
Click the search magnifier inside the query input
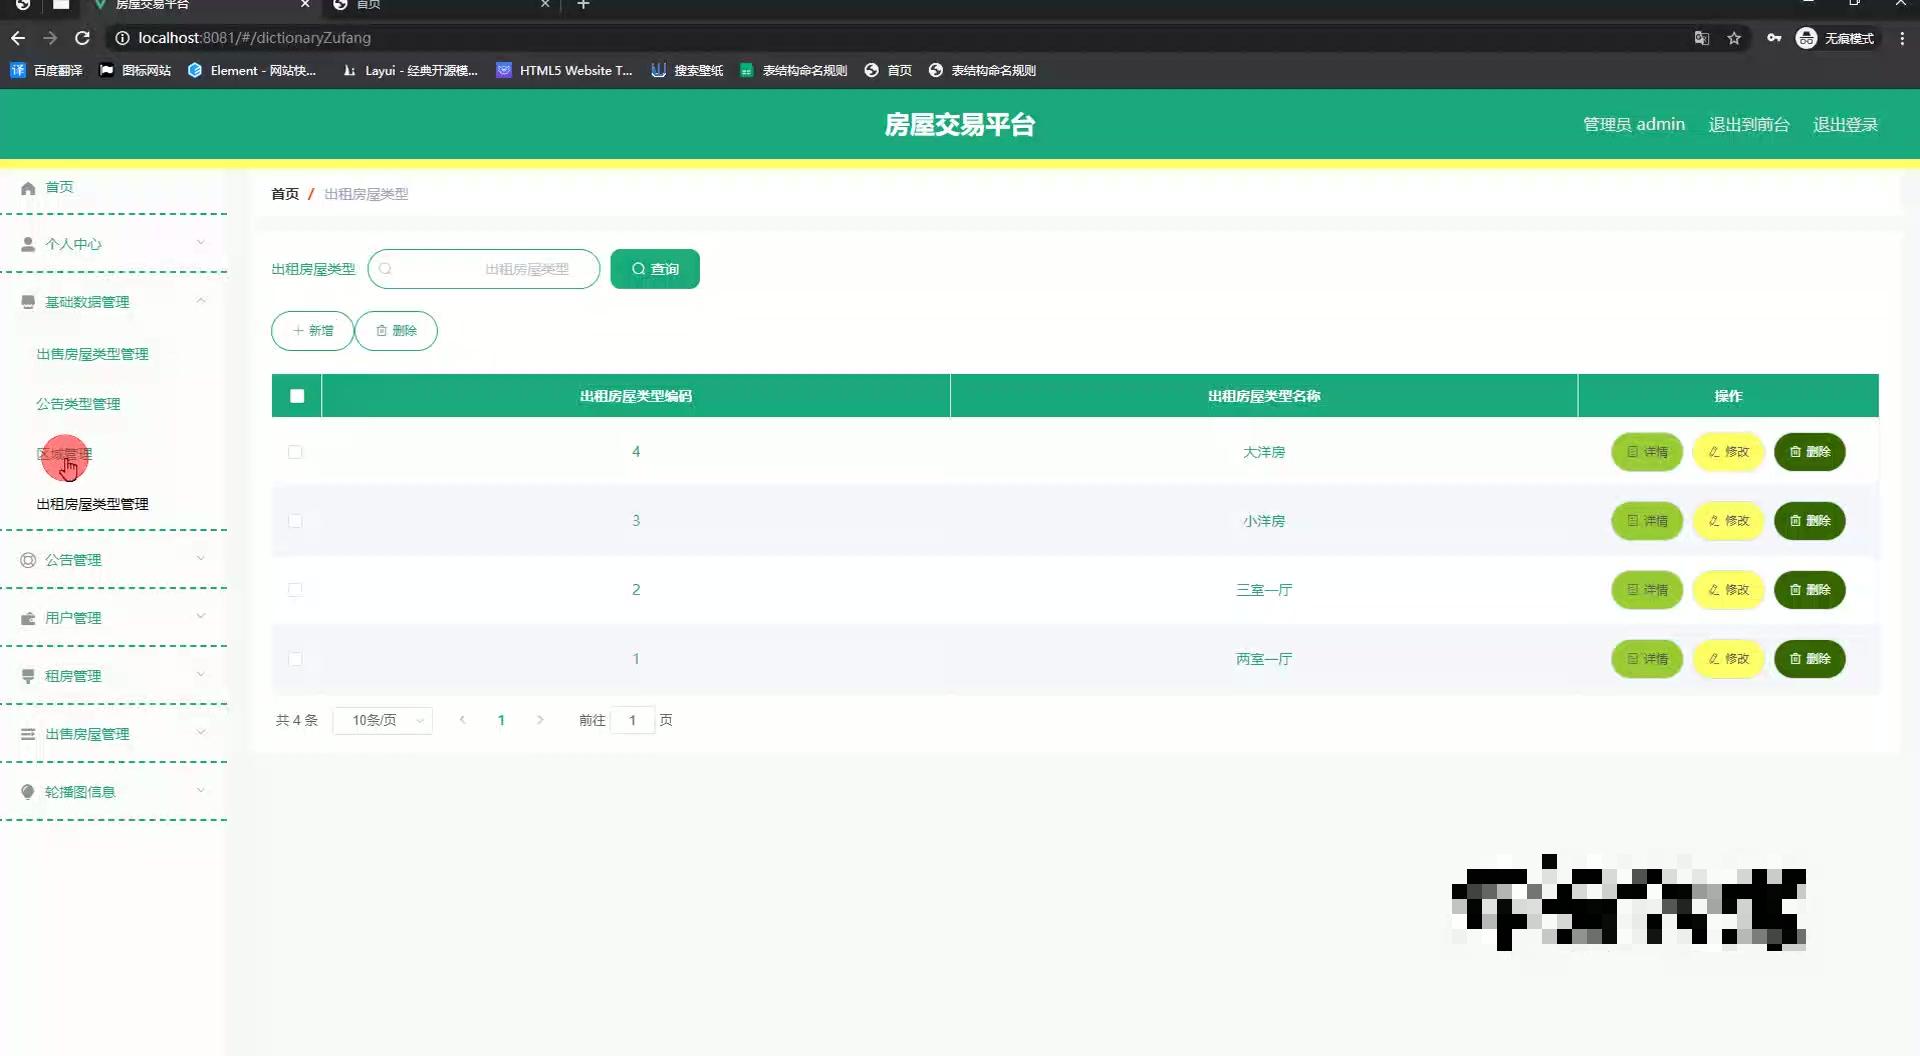pos(385,268)
